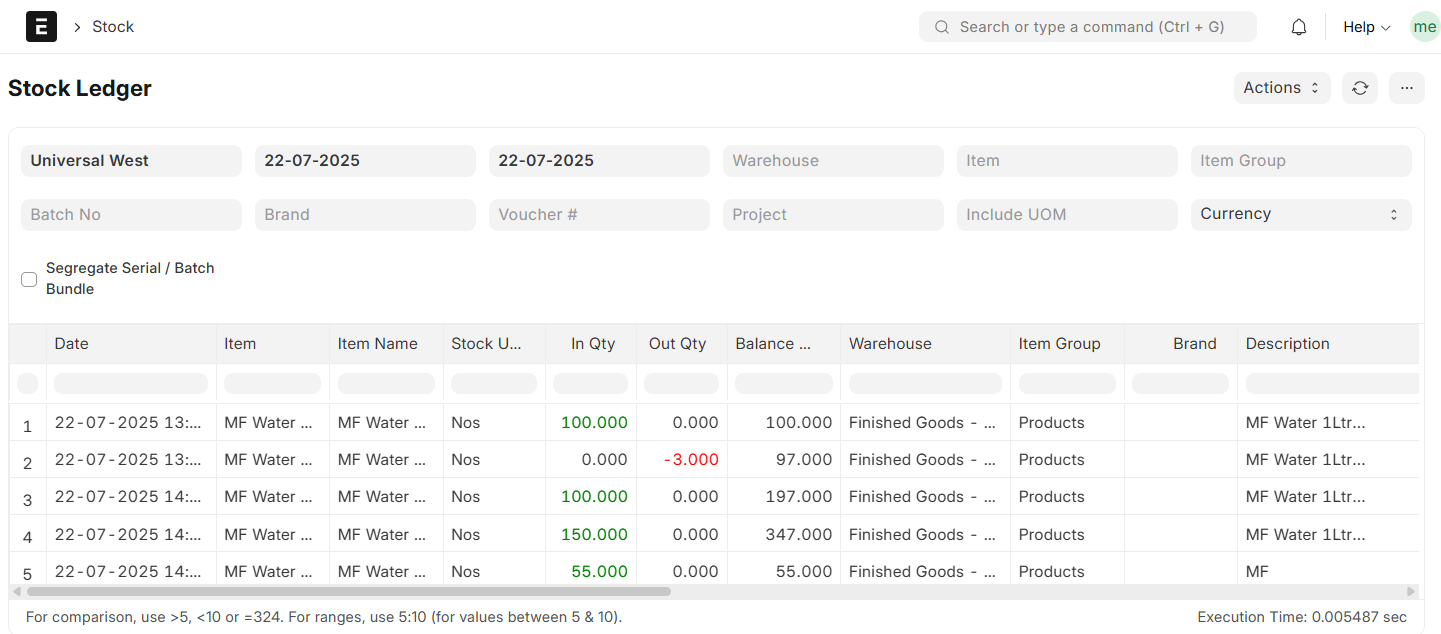
Task: Open the Currency select dropdown
Action: pyautogui.click(x=1300, y=214)
